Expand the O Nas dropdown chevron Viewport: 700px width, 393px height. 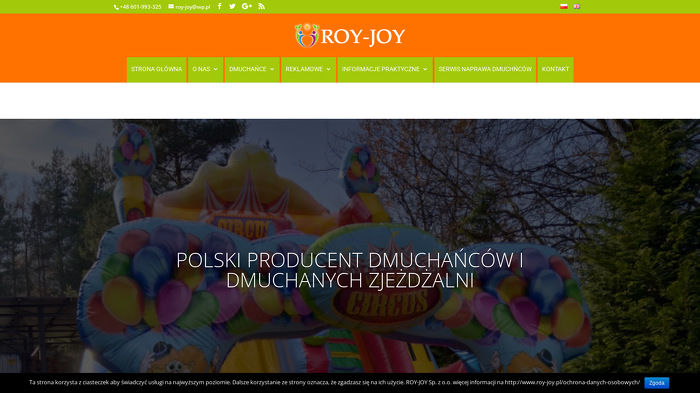point(216,69)
